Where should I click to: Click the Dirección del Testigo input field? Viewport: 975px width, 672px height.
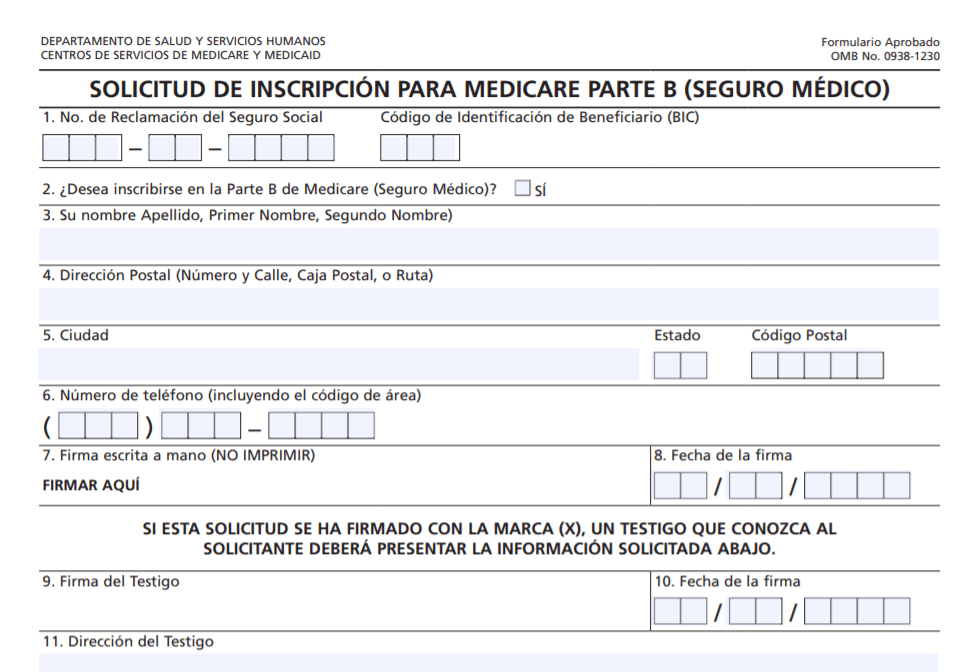tap(489, 663)
